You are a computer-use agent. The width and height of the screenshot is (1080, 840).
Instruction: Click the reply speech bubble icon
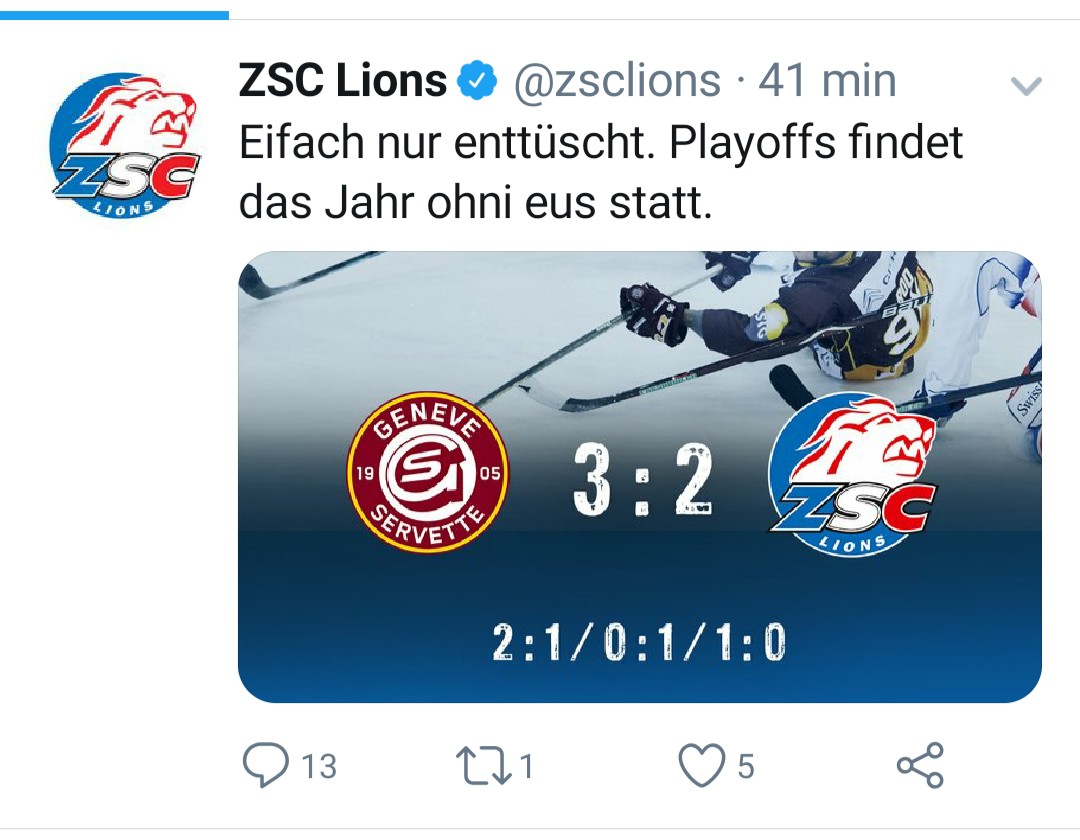(x=264, y=766)
